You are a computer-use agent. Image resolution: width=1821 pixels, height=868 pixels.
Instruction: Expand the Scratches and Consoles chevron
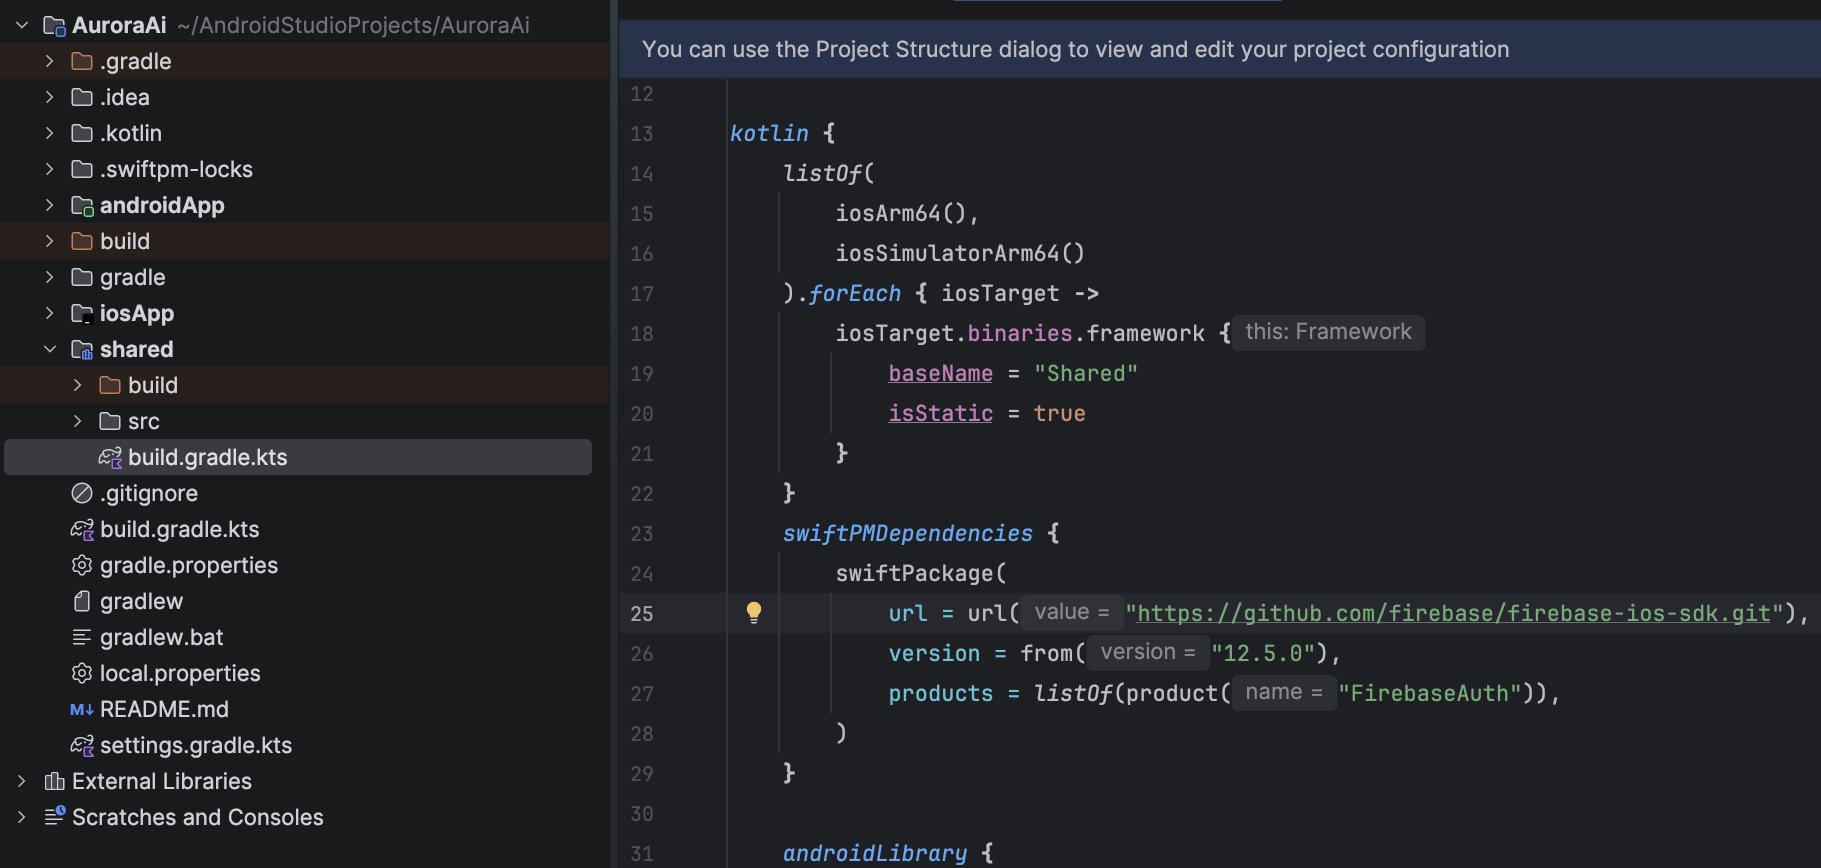(22, 817)
